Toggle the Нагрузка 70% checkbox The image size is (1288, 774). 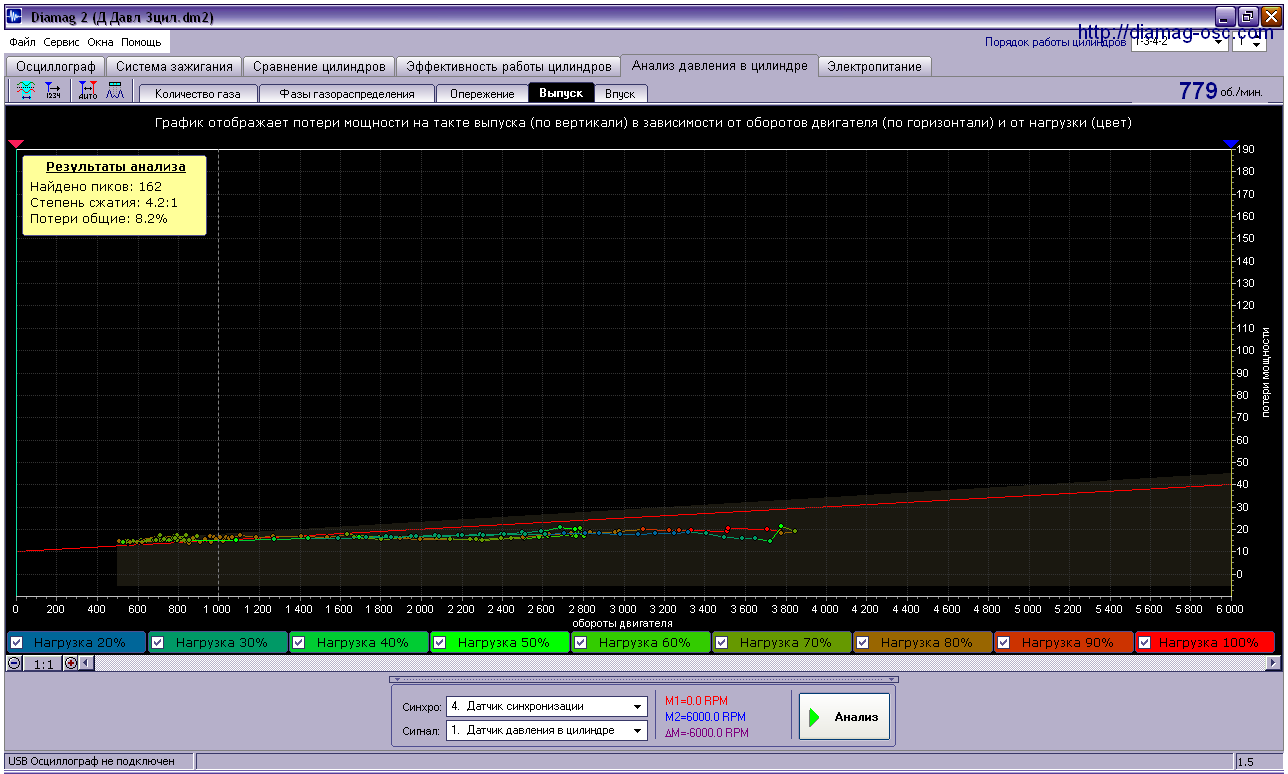(x=722, y=643)
